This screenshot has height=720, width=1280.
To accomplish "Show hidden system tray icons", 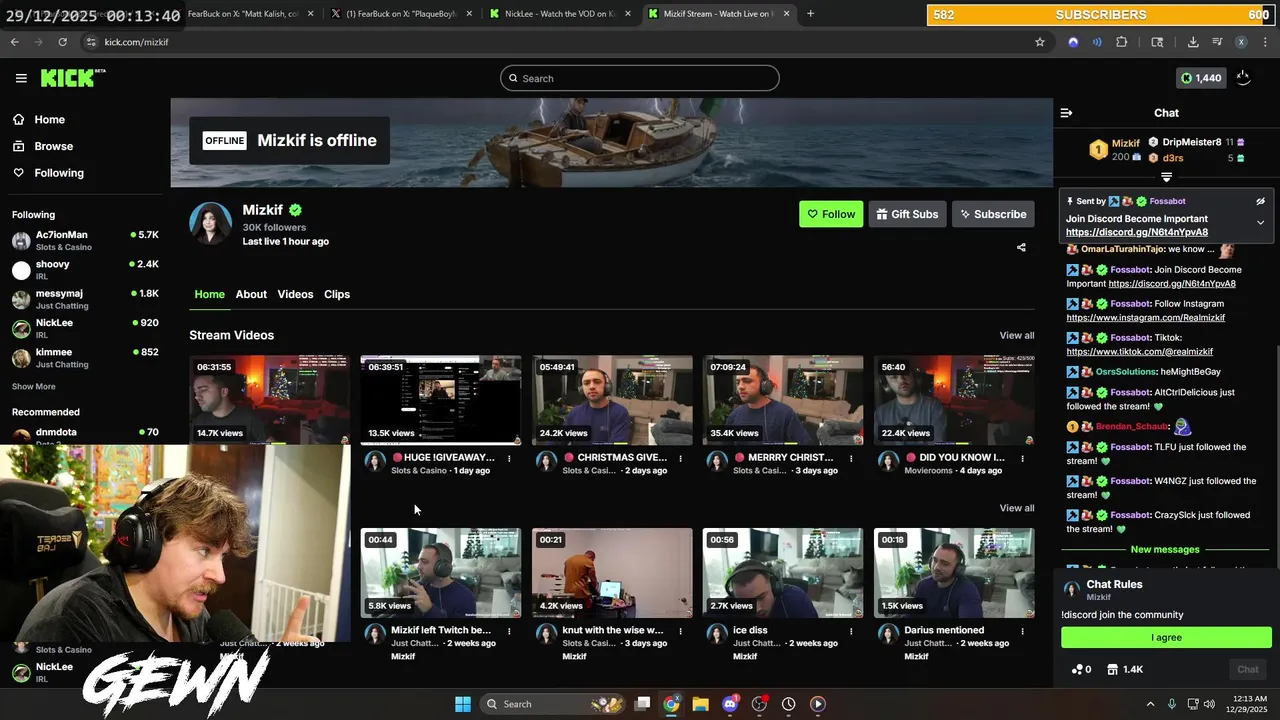I will coord(1150,704).
